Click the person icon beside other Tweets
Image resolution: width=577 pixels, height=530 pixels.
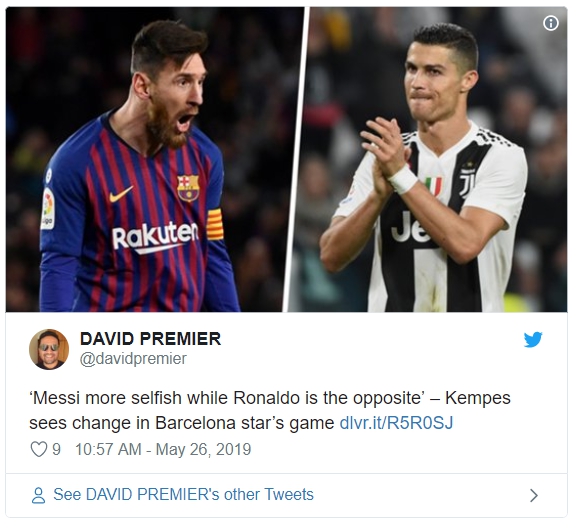(38, 495)
